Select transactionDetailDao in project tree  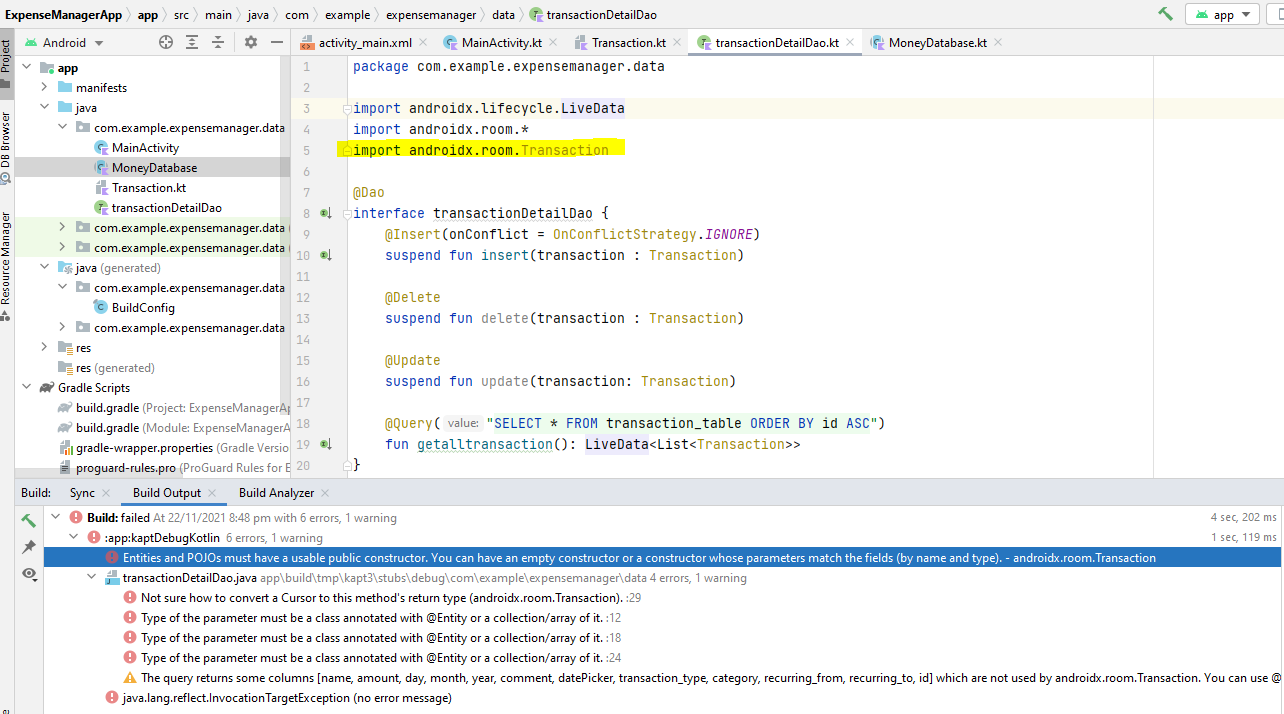point(166,208)
